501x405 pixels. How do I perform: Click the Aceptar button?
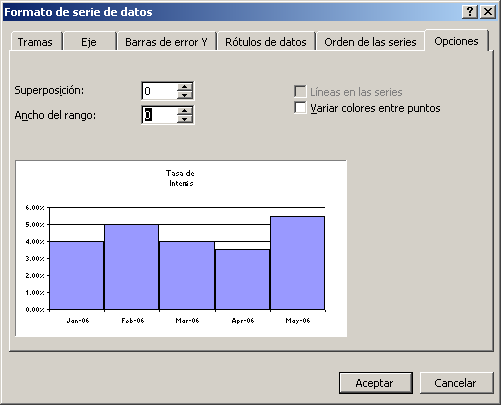(376, 383)
